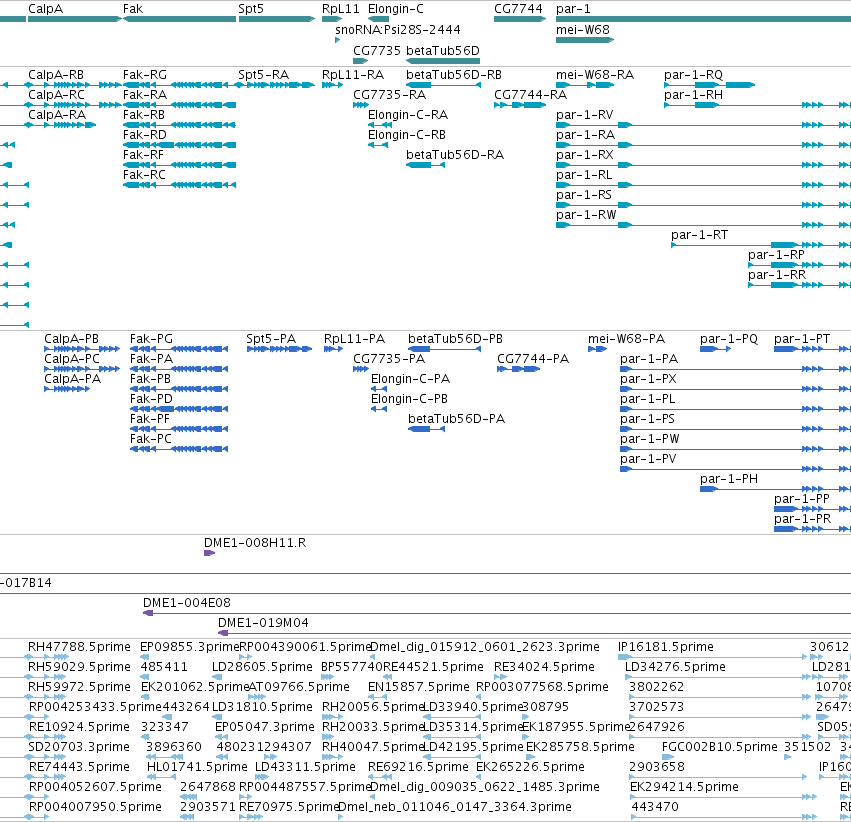Select the CalpA gene feature
This screenshot has width=851, height=822.
tap(75, 19)
